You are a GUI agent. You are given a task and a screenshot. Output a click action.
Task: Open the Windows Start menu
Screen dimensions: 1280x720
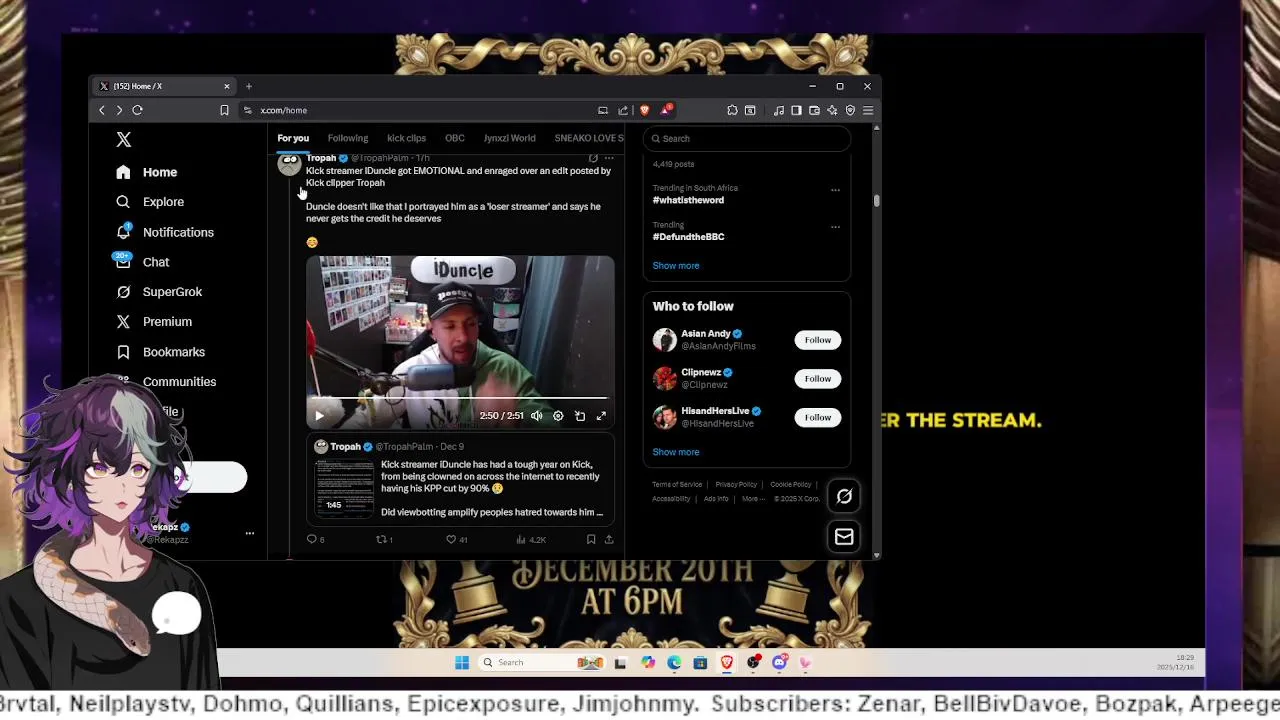click(x=462, y=663)
